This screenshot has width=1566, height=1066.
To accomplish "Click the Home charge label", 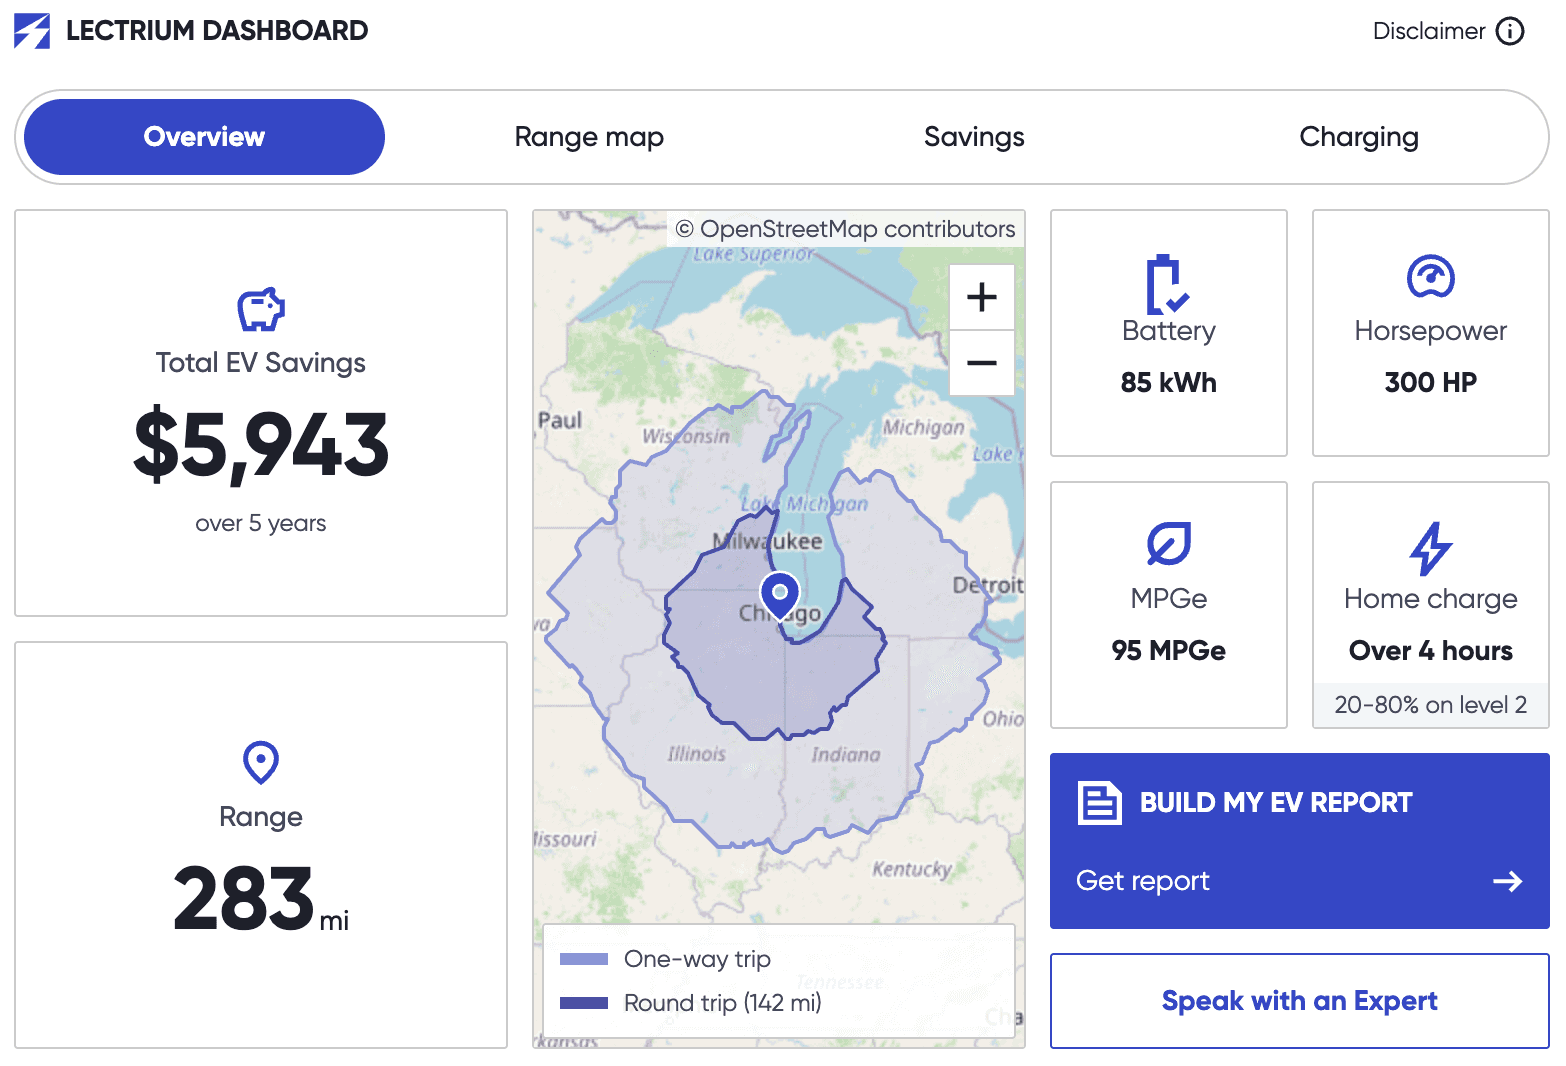I will (1431, 599).
